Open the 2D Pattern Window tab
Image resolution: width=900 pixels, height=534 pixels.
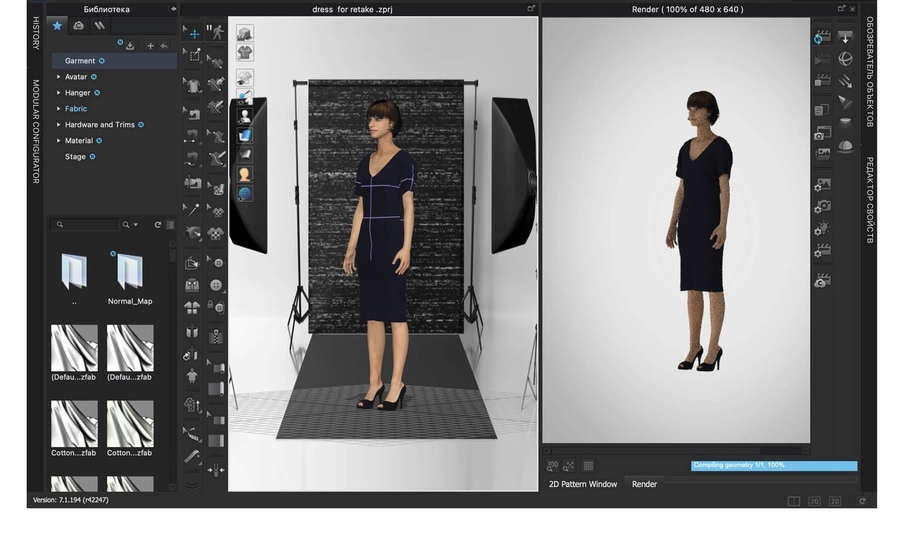tap(583, 484)
